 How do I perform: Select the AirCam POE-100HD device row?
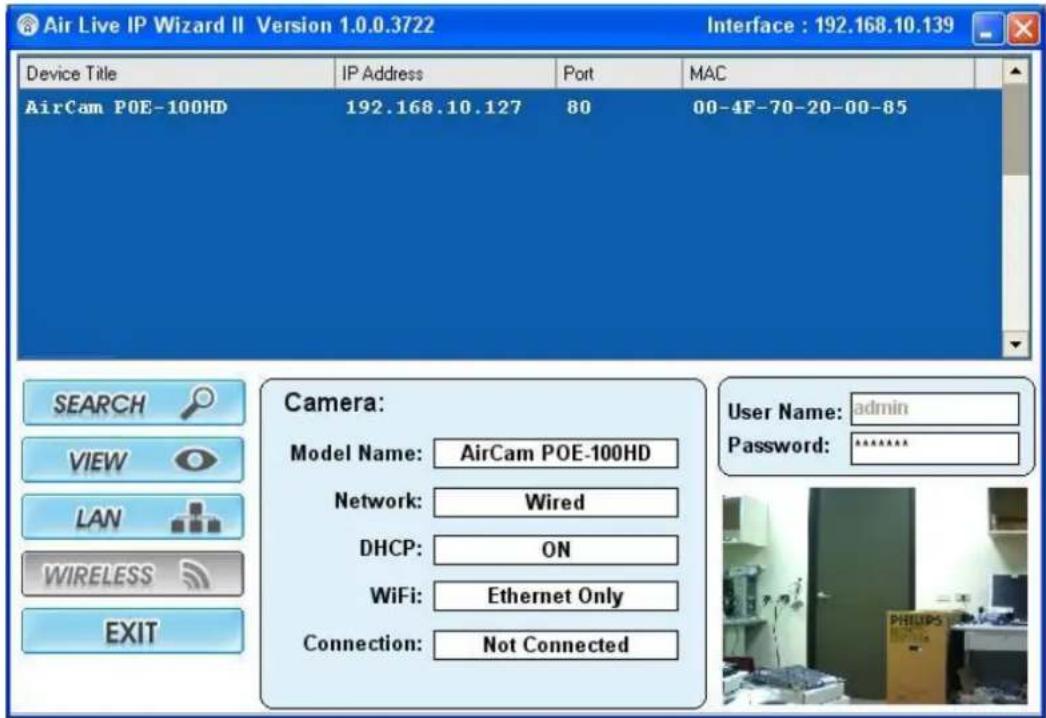(x=510, y=107)
